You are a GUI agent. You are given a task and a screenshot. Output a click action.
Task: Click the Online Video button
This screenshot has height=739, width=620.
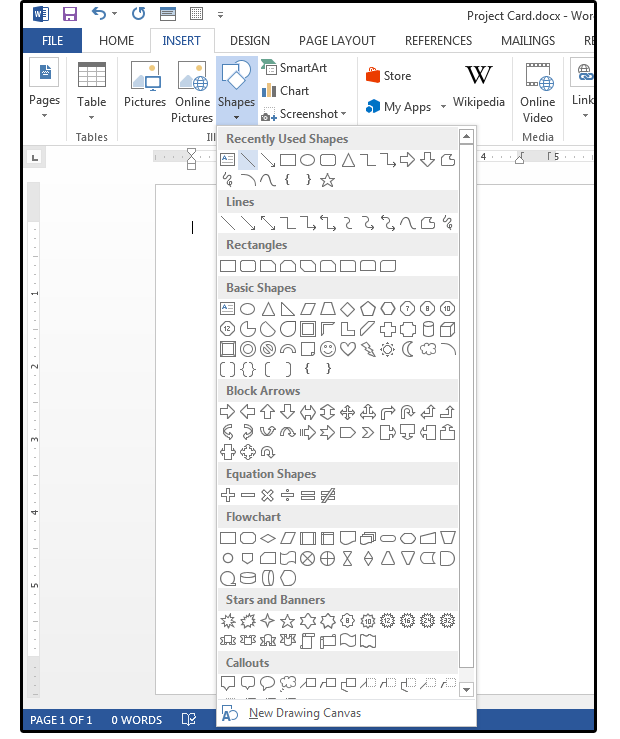538,92
